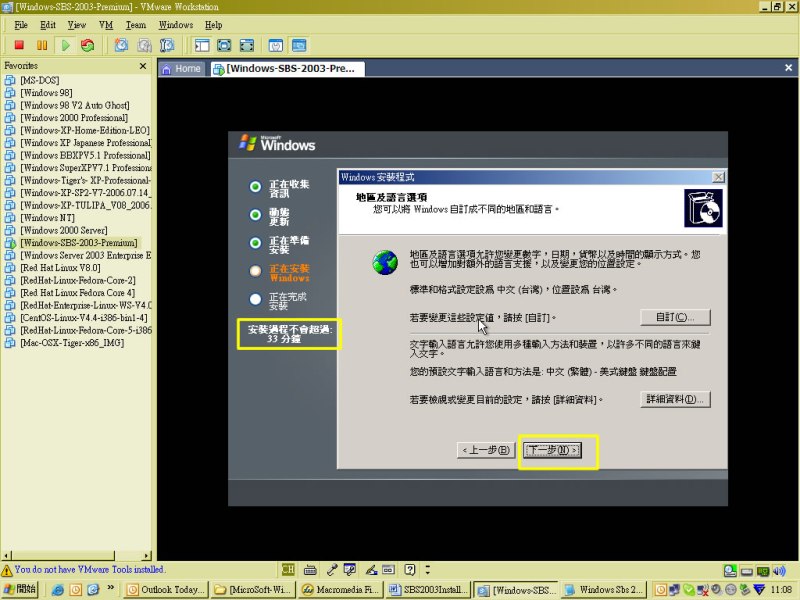Image resolution: width=800 pixels, height=600 pixels.
Task: Select [Windows XP Japanese Professional] favorite
Action: [85, 143]
